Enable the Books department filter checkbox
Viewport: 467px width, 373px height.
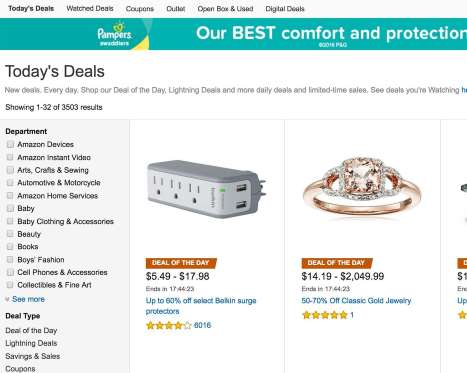click(10, 246)
